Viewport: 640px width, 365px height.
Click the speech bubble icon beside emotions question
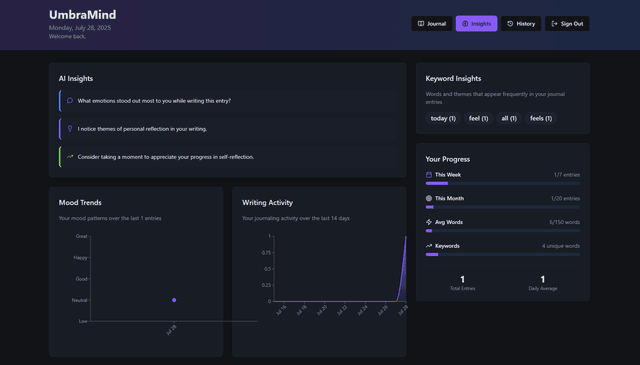tap(70, 100)
